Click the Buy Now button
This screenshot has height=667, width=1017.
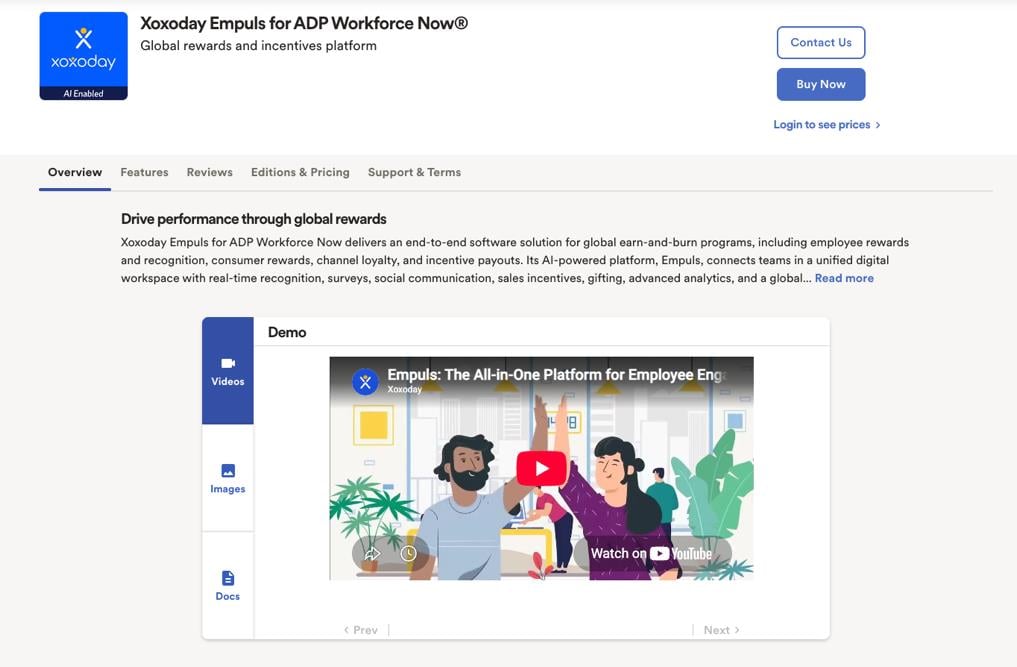click(820, 84)
